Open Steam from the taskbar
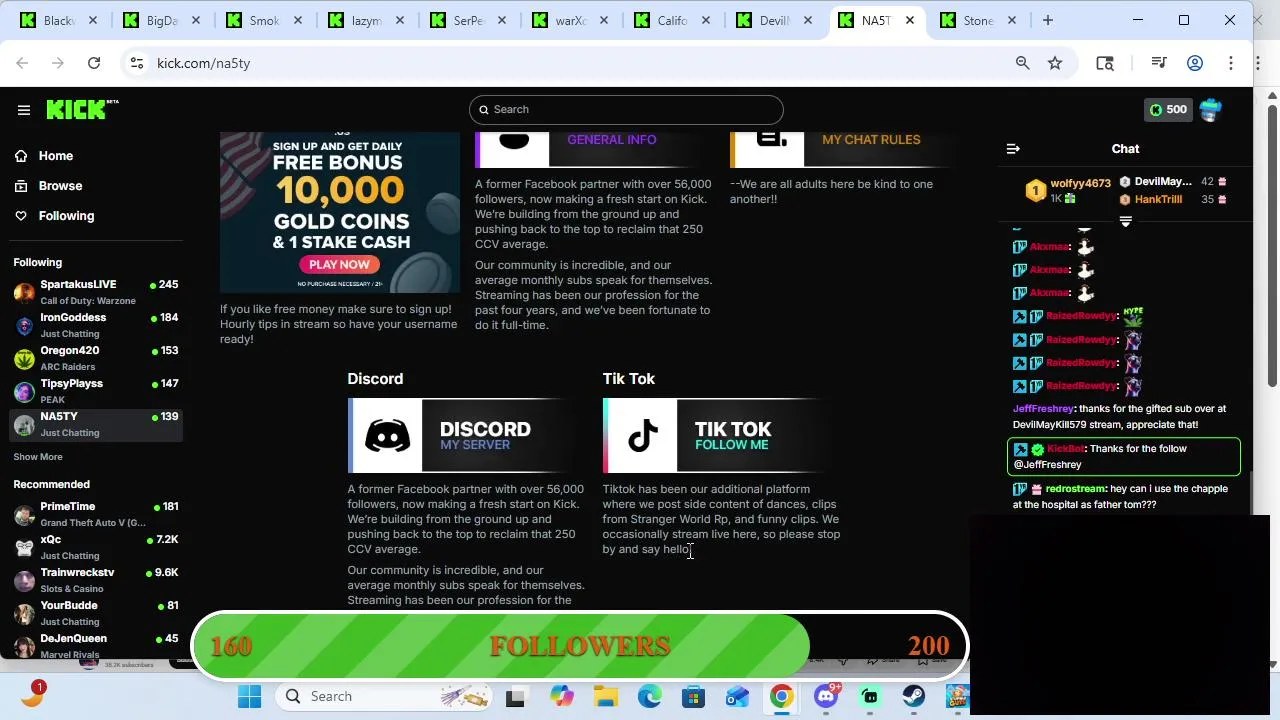Screen dimensions: 1280x720 (914, 697)
